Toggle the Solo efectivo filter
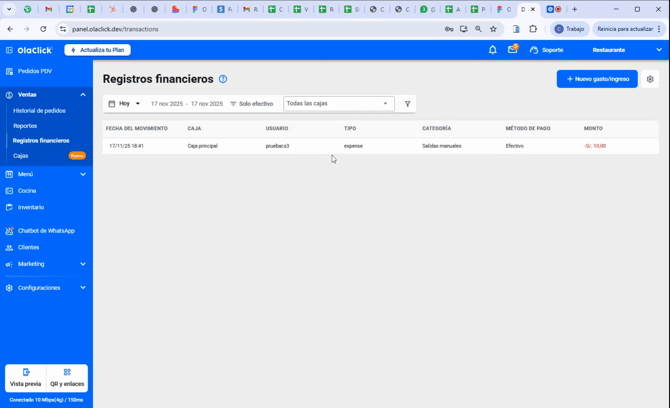Image resolution: width=670 pixels, height=408 pixels. [x=252, y=104]
